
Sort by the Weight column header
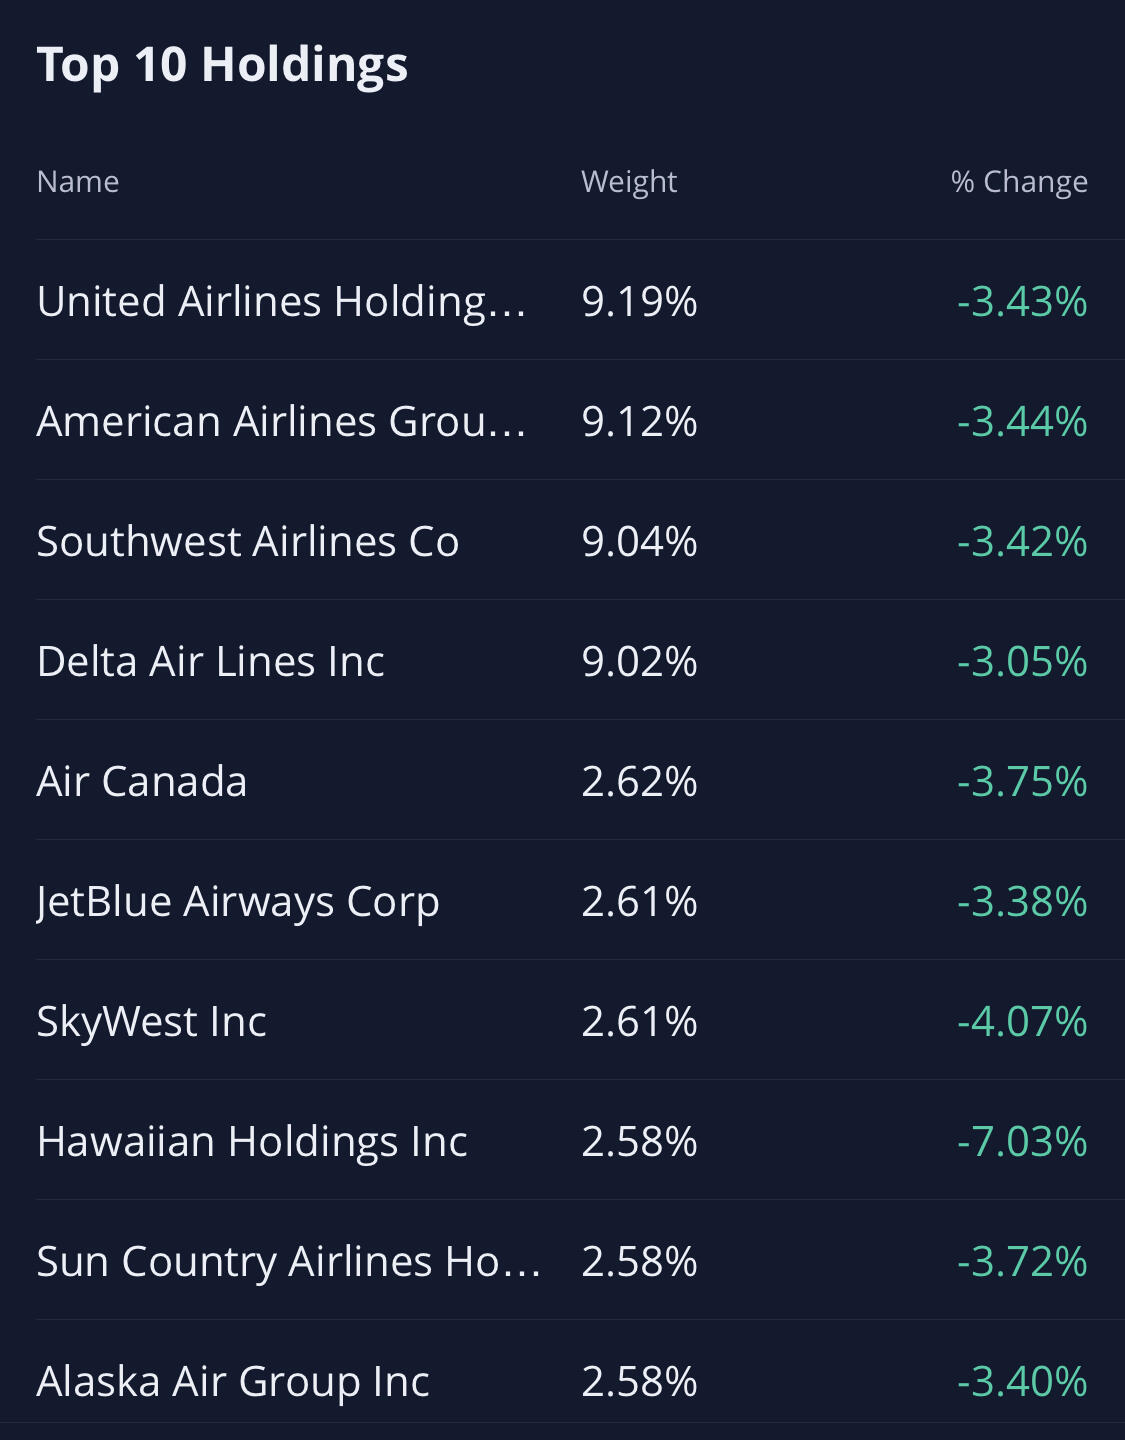tap(629, 181)
